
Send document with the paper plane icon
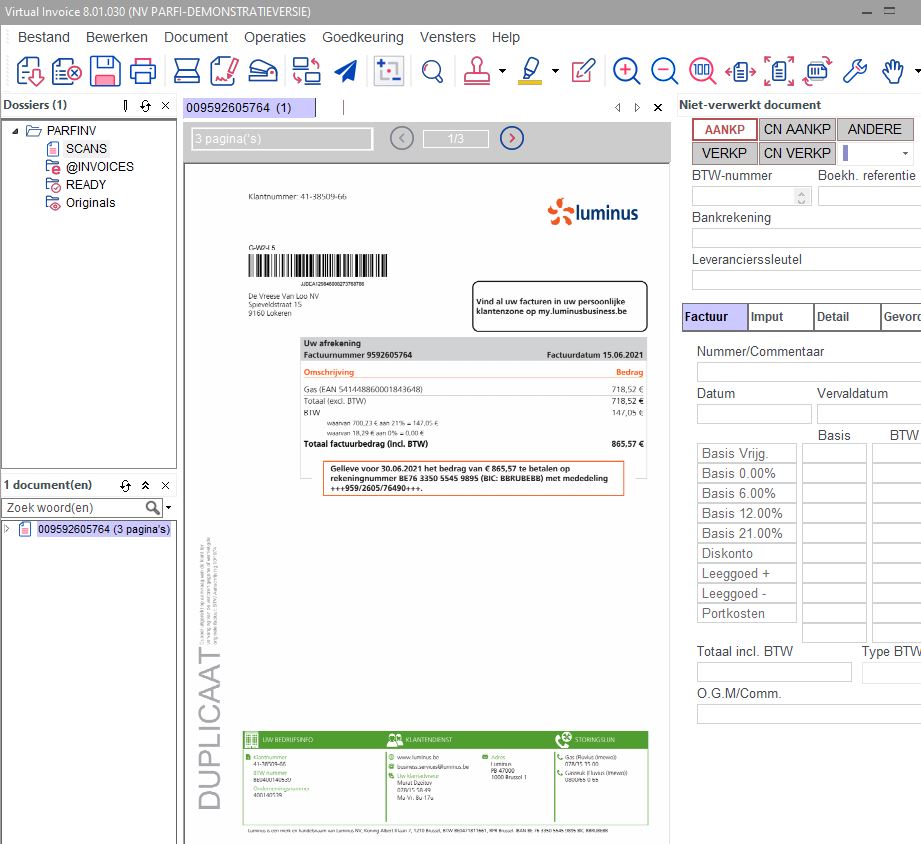click(346, 71)
